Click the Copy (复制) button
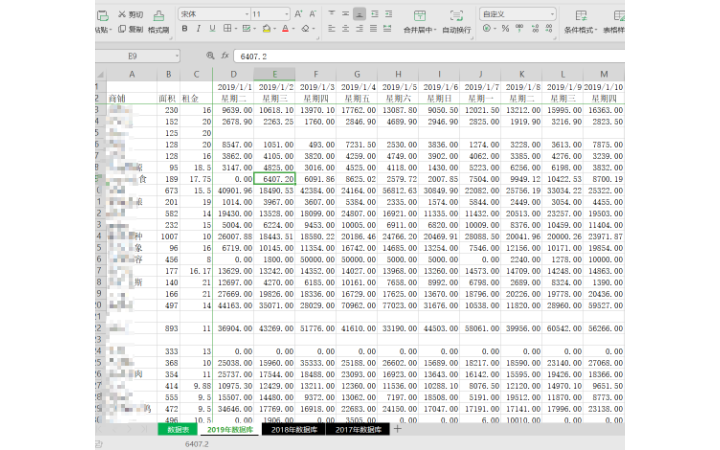Image resolution: width=720 pixels, height=450 pixels. (130, 29)
